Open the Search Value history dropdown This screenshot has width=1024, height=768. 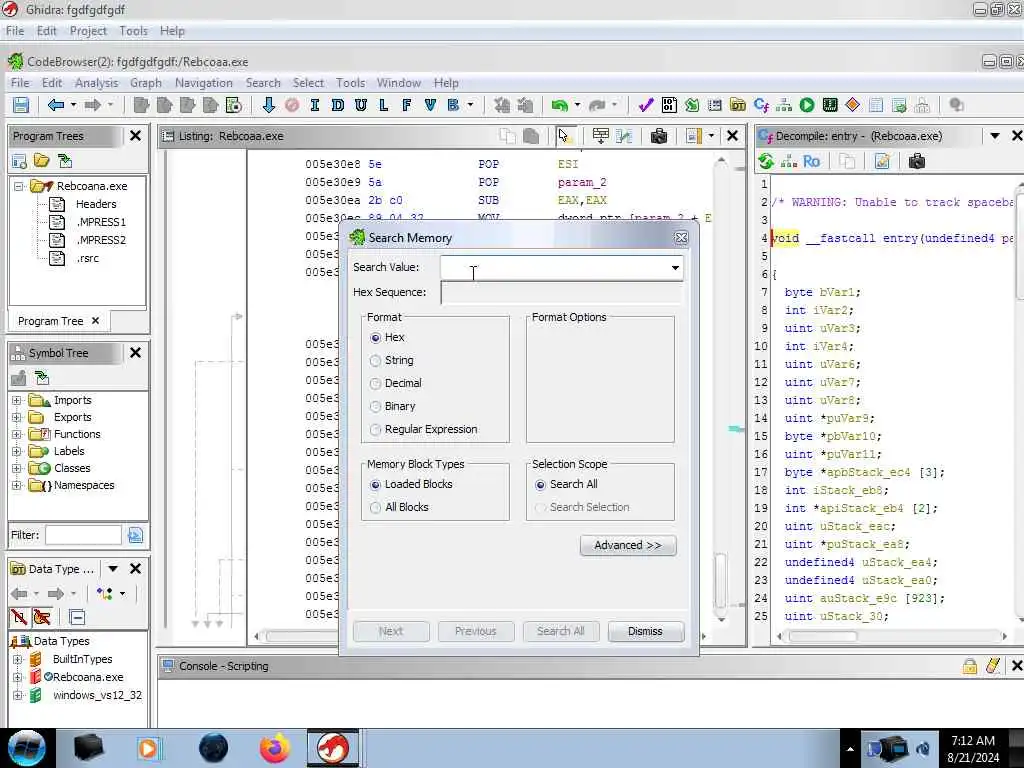click(675, 268)
